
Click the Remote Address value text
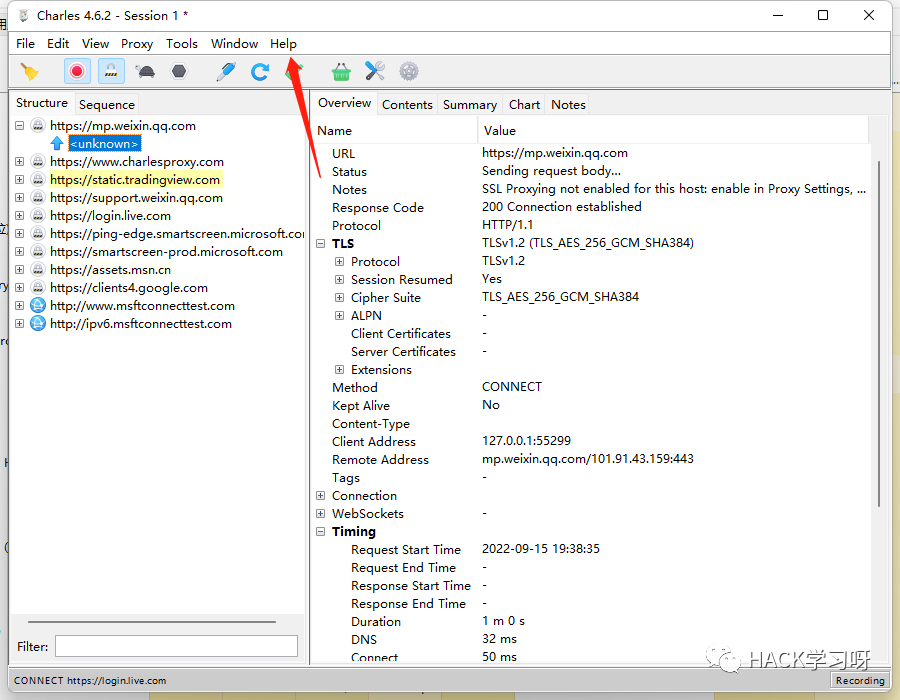[588, 459]
